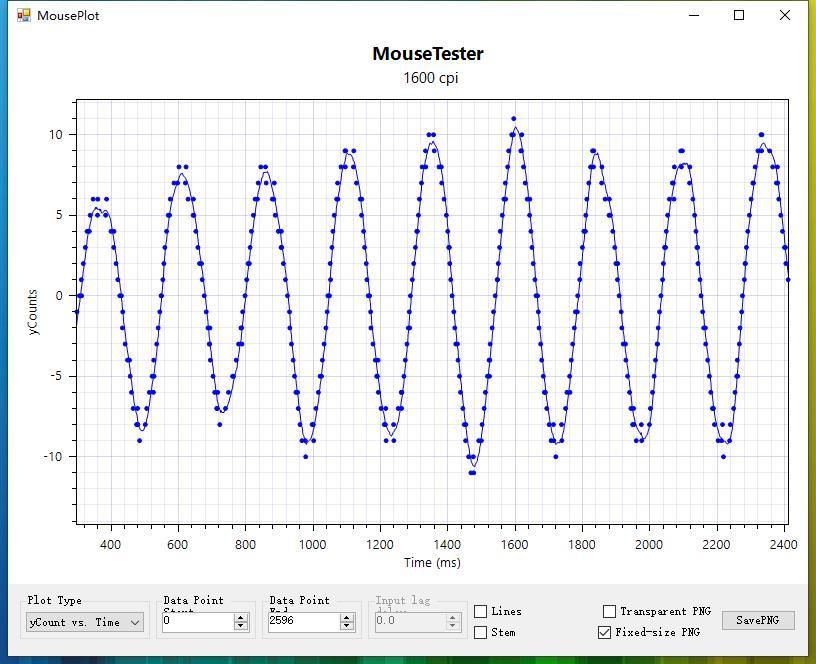The width and height of the screenshot is (816, 664).
Task: Increase Data Point End with up arrow
Action: tap(347, 618)
